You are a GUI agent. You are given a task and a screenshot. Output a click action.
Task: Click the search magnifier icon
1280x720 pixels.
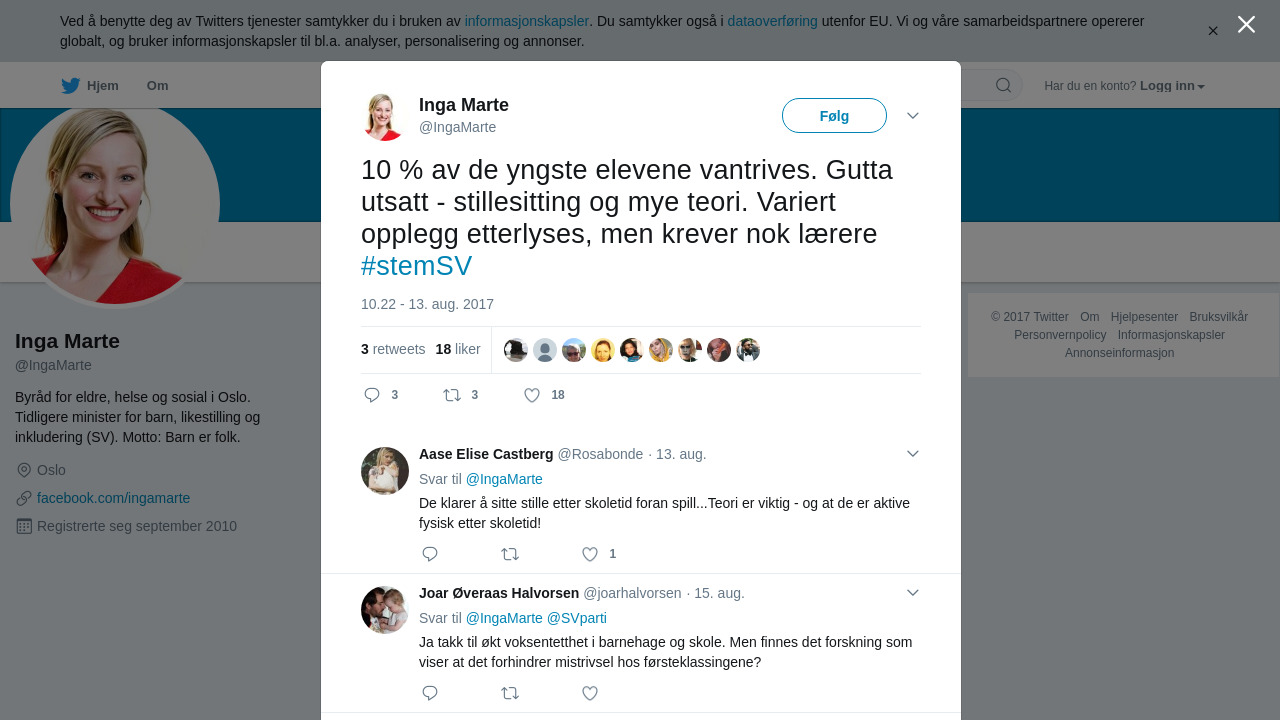click(1003, 85)
